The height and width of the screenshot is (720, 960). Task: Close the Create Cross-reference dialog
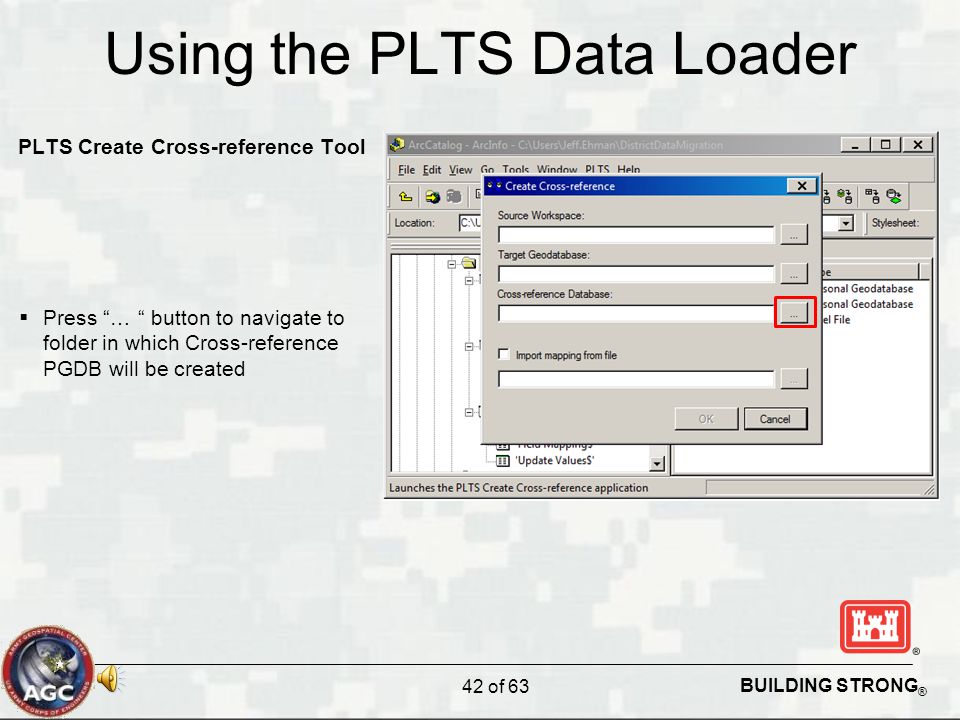click(801, 186)
